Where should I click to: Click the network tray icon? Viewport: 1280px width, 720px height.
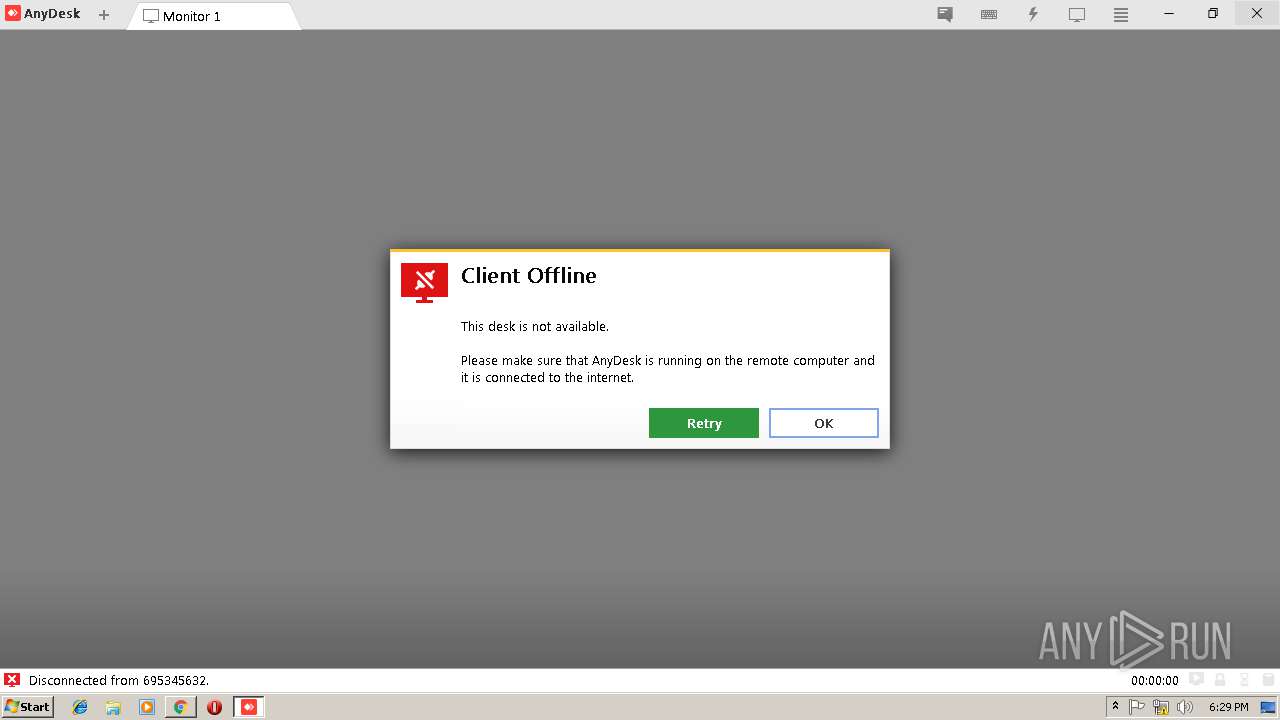[1161, 707]
